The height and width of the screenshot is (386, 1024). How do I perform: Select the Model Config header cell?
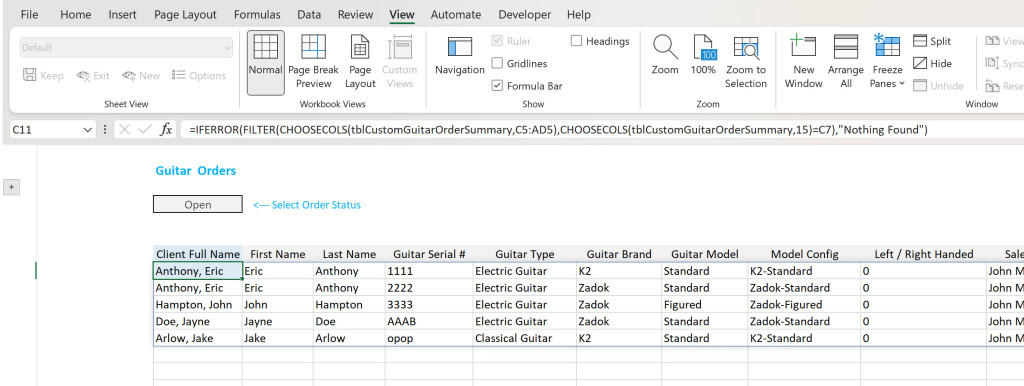pos(804,254)
